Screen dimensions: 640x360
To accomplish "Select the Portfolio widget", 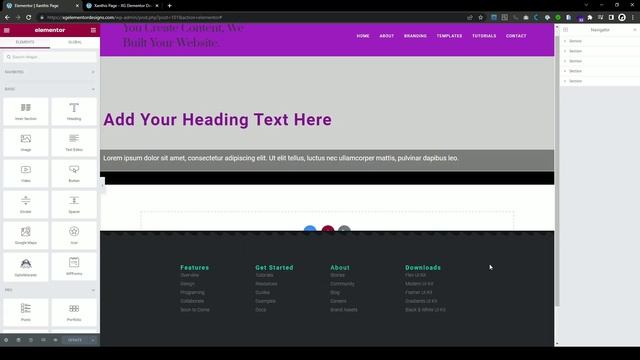I will click(74, 312).
